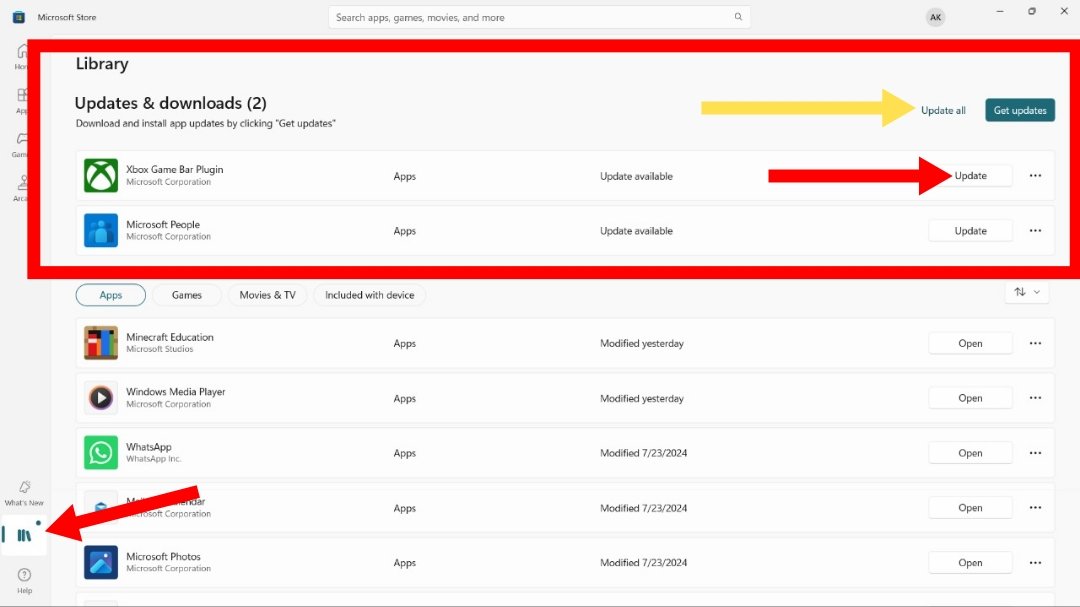The image size is (1080, 607).
Task: Open more options for Windows Media Player
Action: click(x=1035, y=398)
